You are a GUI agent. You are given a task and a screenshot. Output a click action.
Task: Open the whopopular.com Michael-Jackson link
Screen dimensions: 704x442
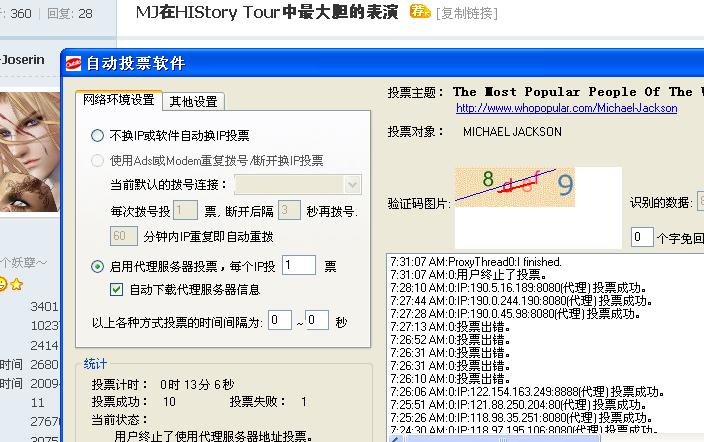point(565,107)
